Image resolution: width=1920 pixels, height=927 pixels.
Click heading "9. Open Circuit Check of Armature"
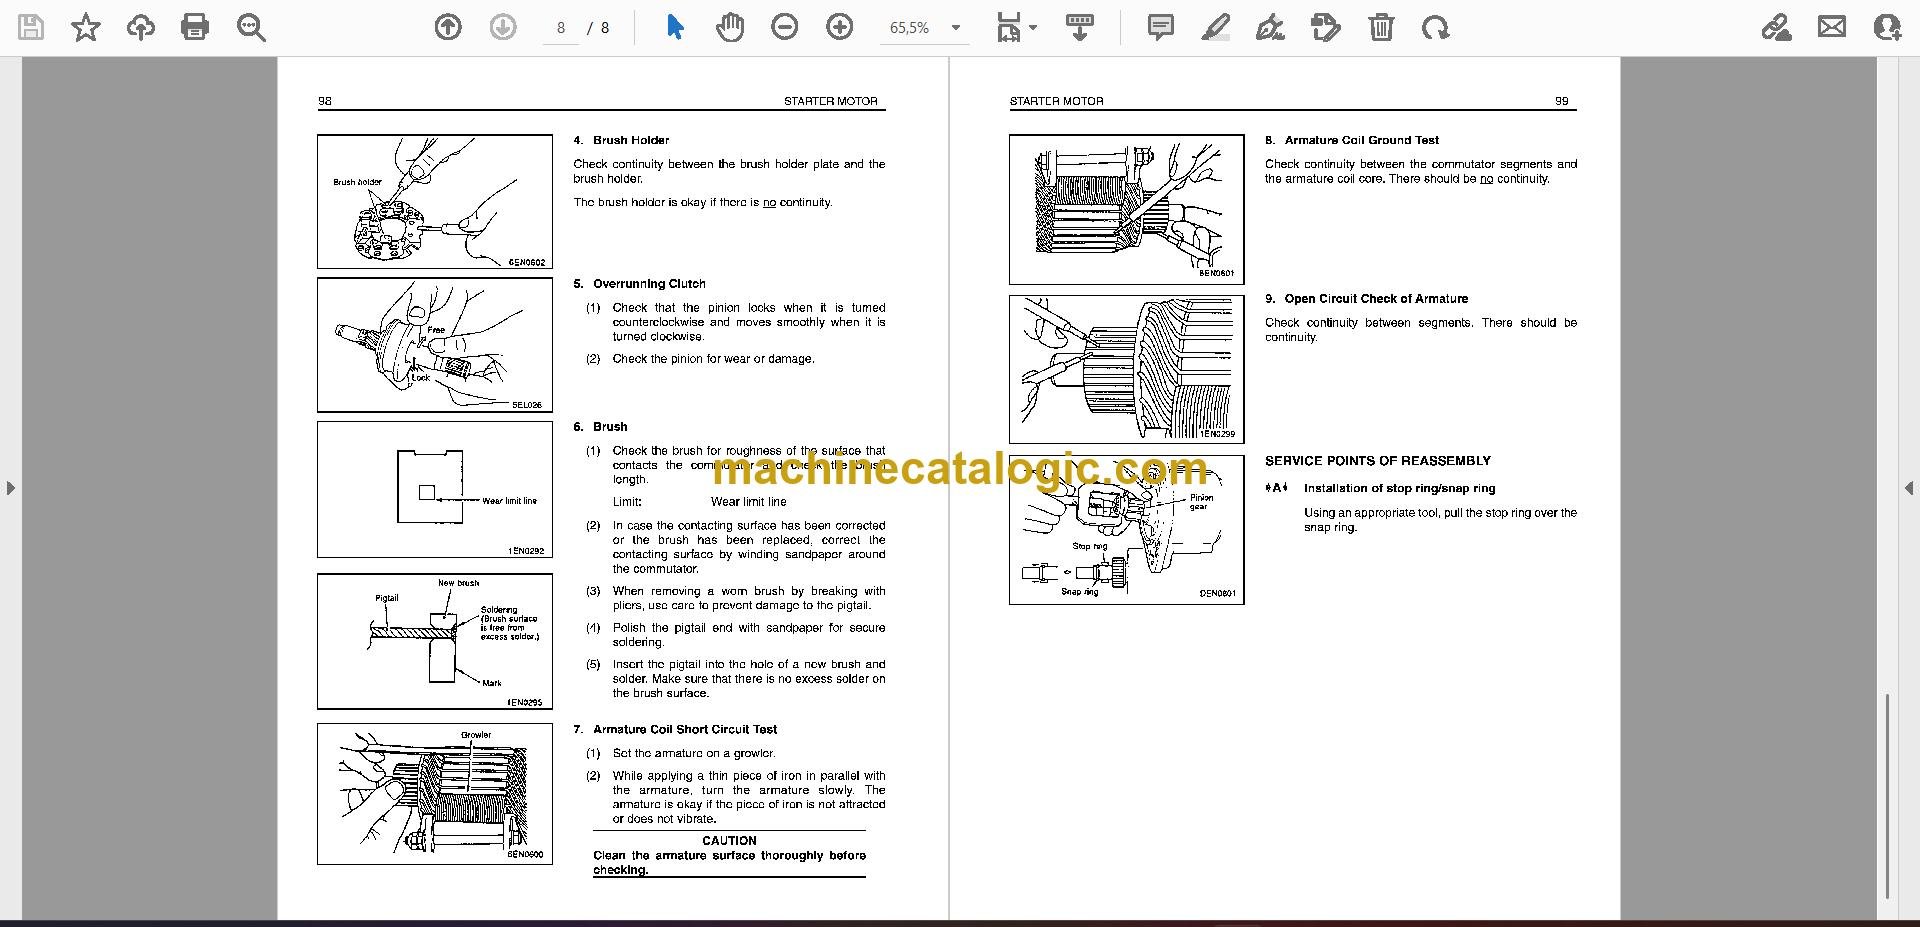click(1366, 299)
